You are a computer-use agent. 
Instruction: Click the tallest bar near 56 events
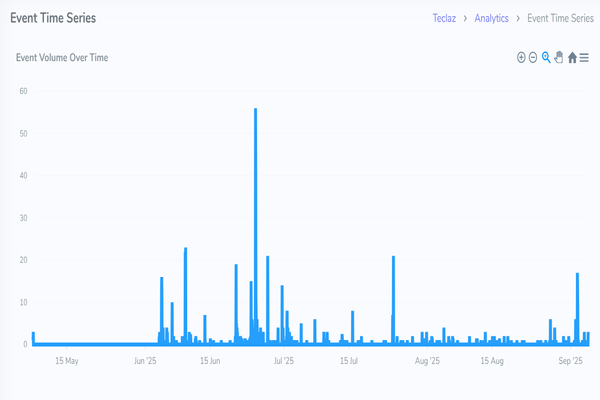click(256, 226)
